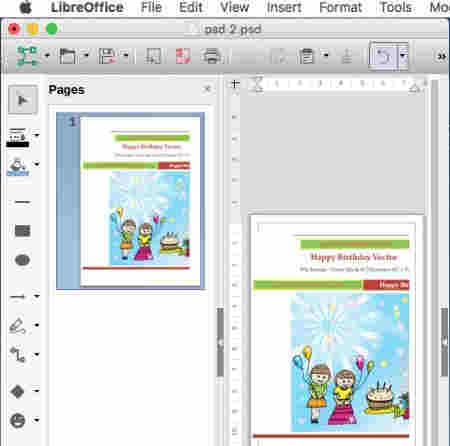
Task: Click the Open file folder icon
Action: coord(67,56)
